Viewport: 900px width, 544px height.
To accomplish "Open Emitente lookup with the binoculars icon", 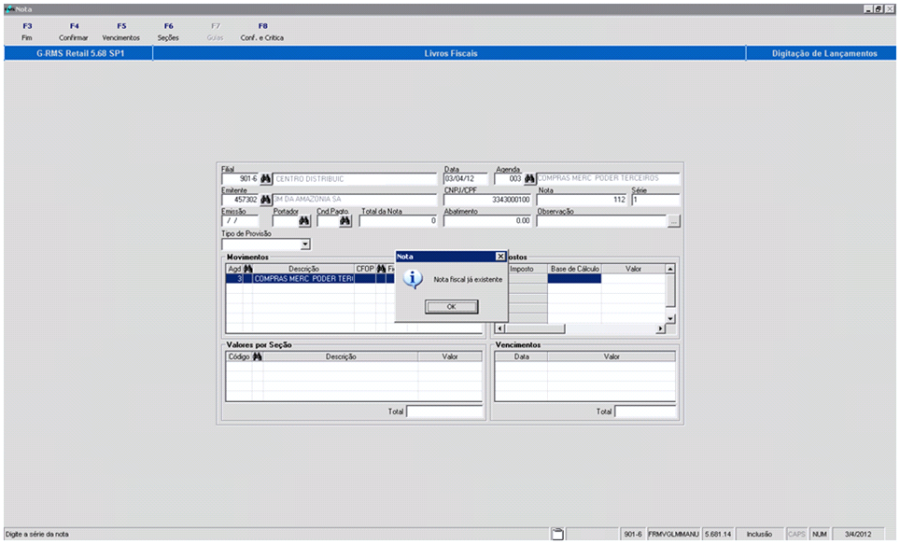I will (x=265, y=200).
